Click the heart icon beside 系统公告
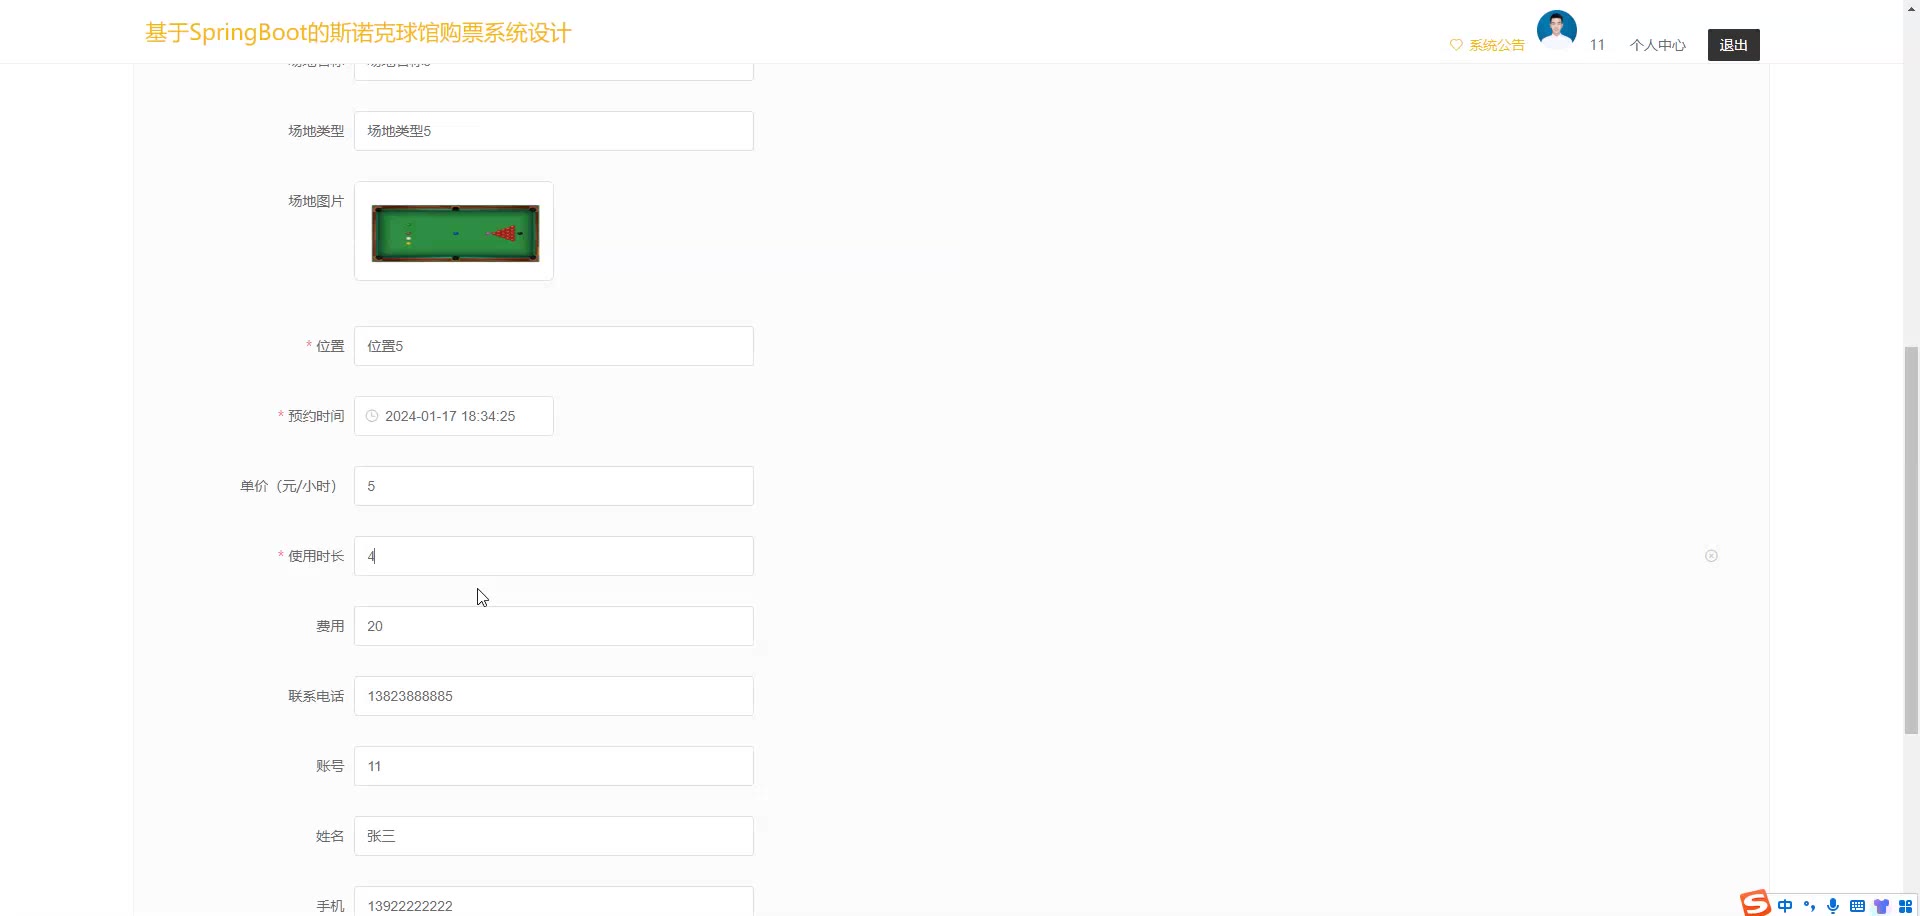Screen dimensions: 1920x916 [1456, 45]
